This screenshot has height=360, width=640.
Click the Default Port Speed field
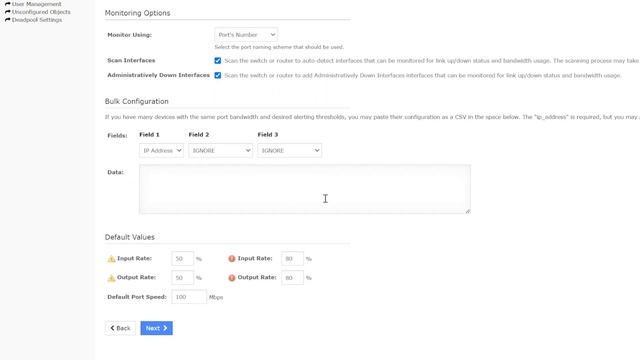coord(189,297)
